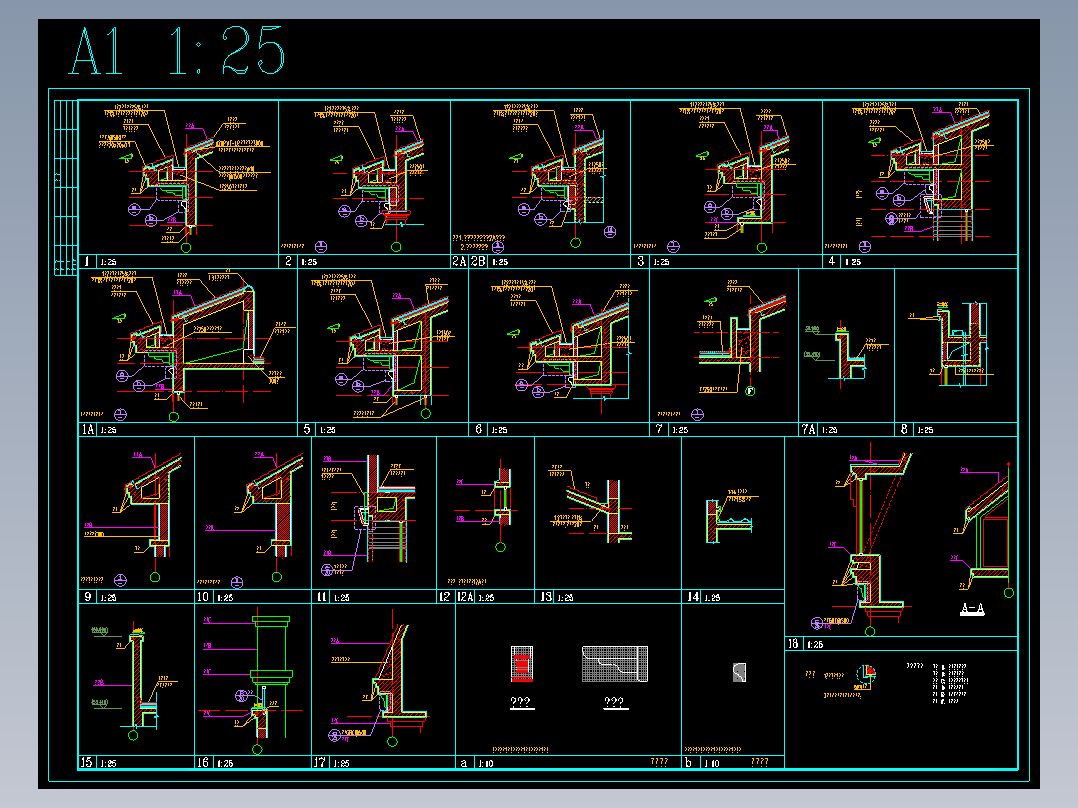Select the detail number label "13"
The height and width of the screenshot is (808, 1078).
(546, 597)
